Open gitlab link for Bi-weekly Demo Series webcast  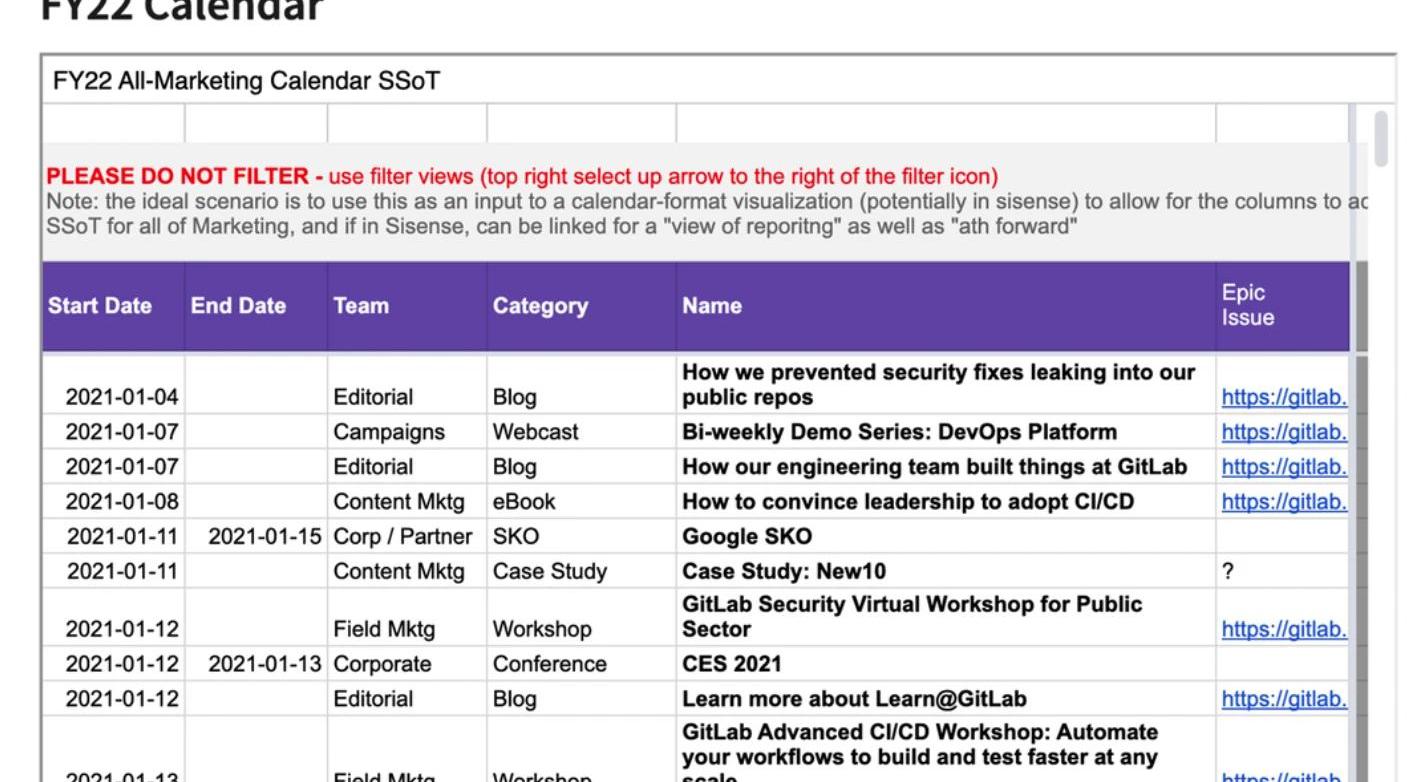[x=1283, y=433]
